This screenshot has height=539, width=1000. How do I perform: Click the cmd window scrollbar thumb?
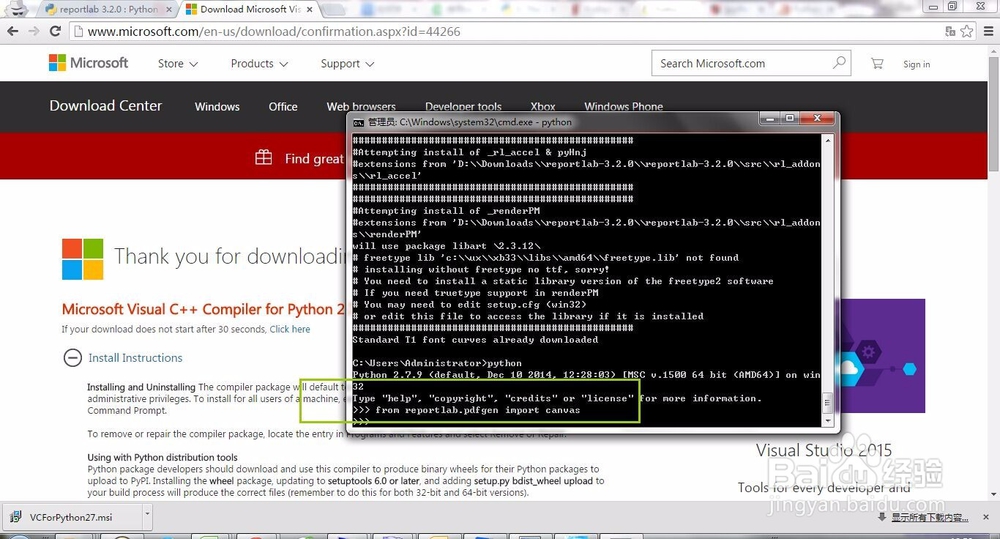tap(828, 402)
